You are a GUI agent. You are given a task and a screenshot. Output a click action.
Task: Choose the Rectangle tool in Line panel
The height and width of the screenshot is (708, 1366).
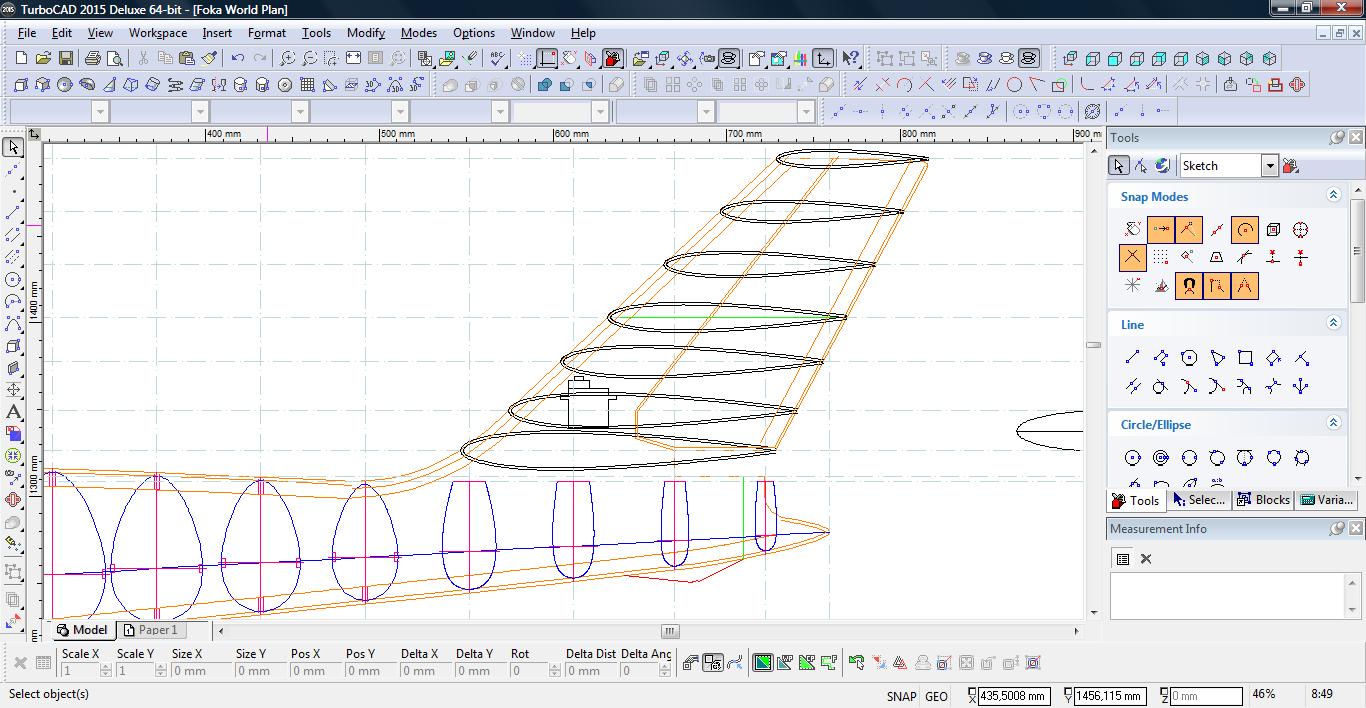(1245, 358)
